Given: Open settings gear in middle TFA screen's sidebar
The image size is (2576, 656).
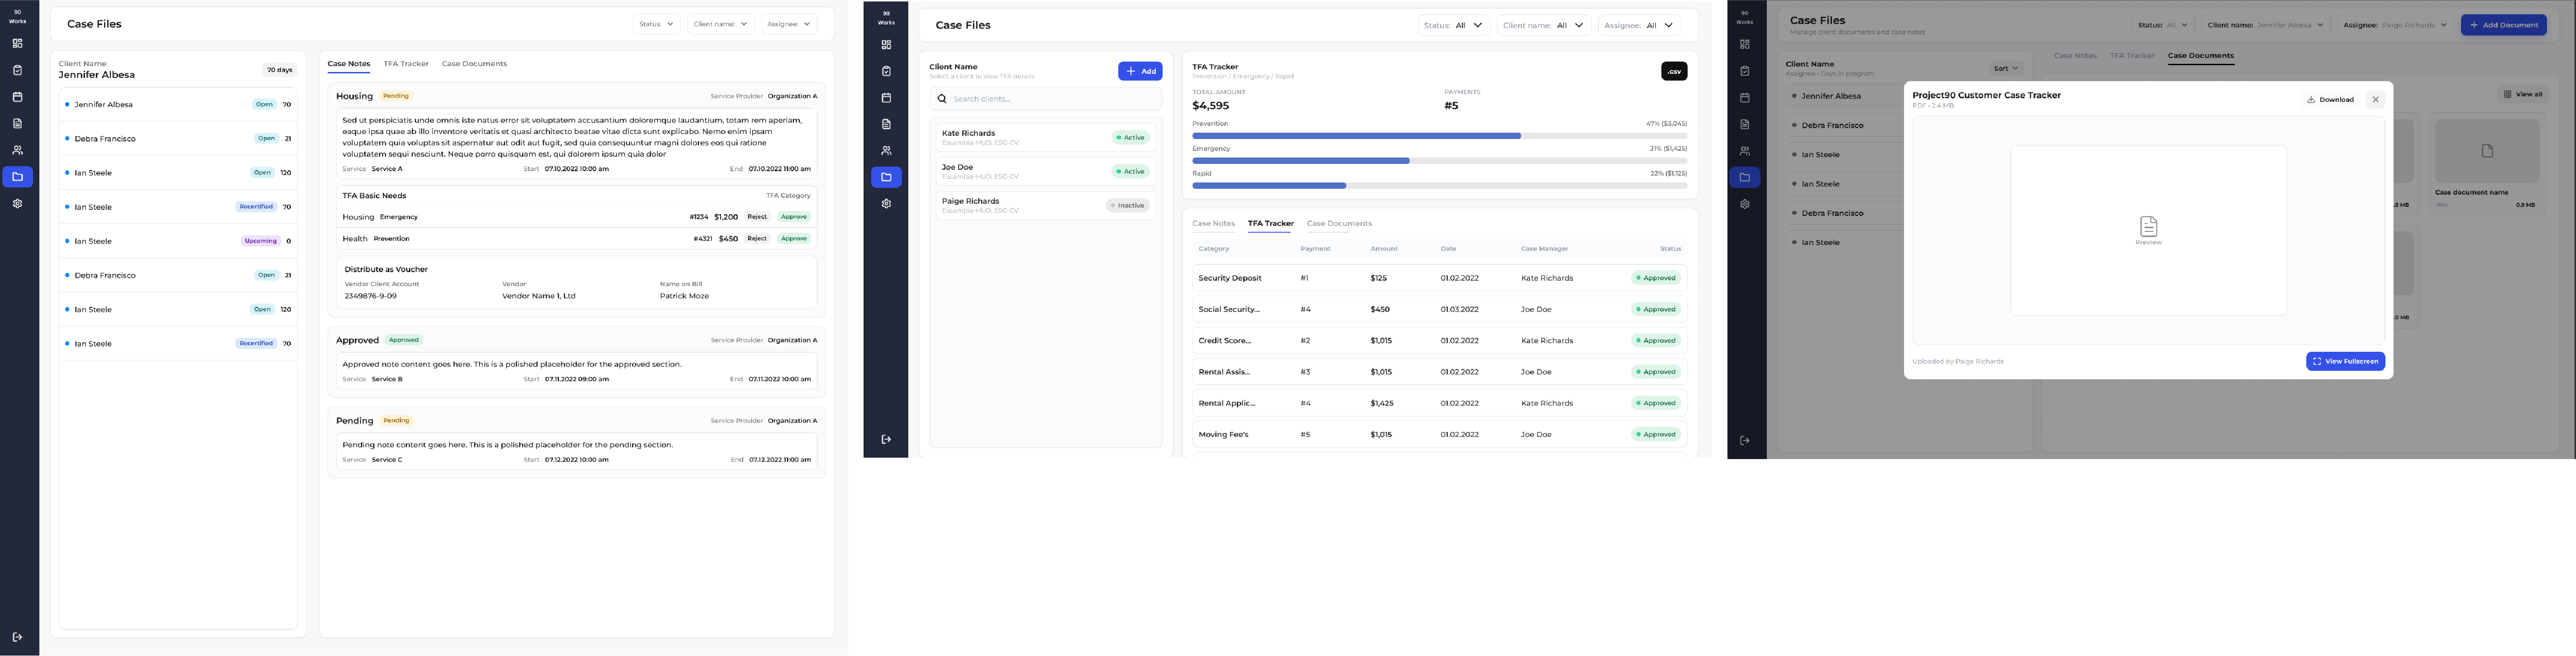Looking at the screenshot, I should [x=886, y=204].
